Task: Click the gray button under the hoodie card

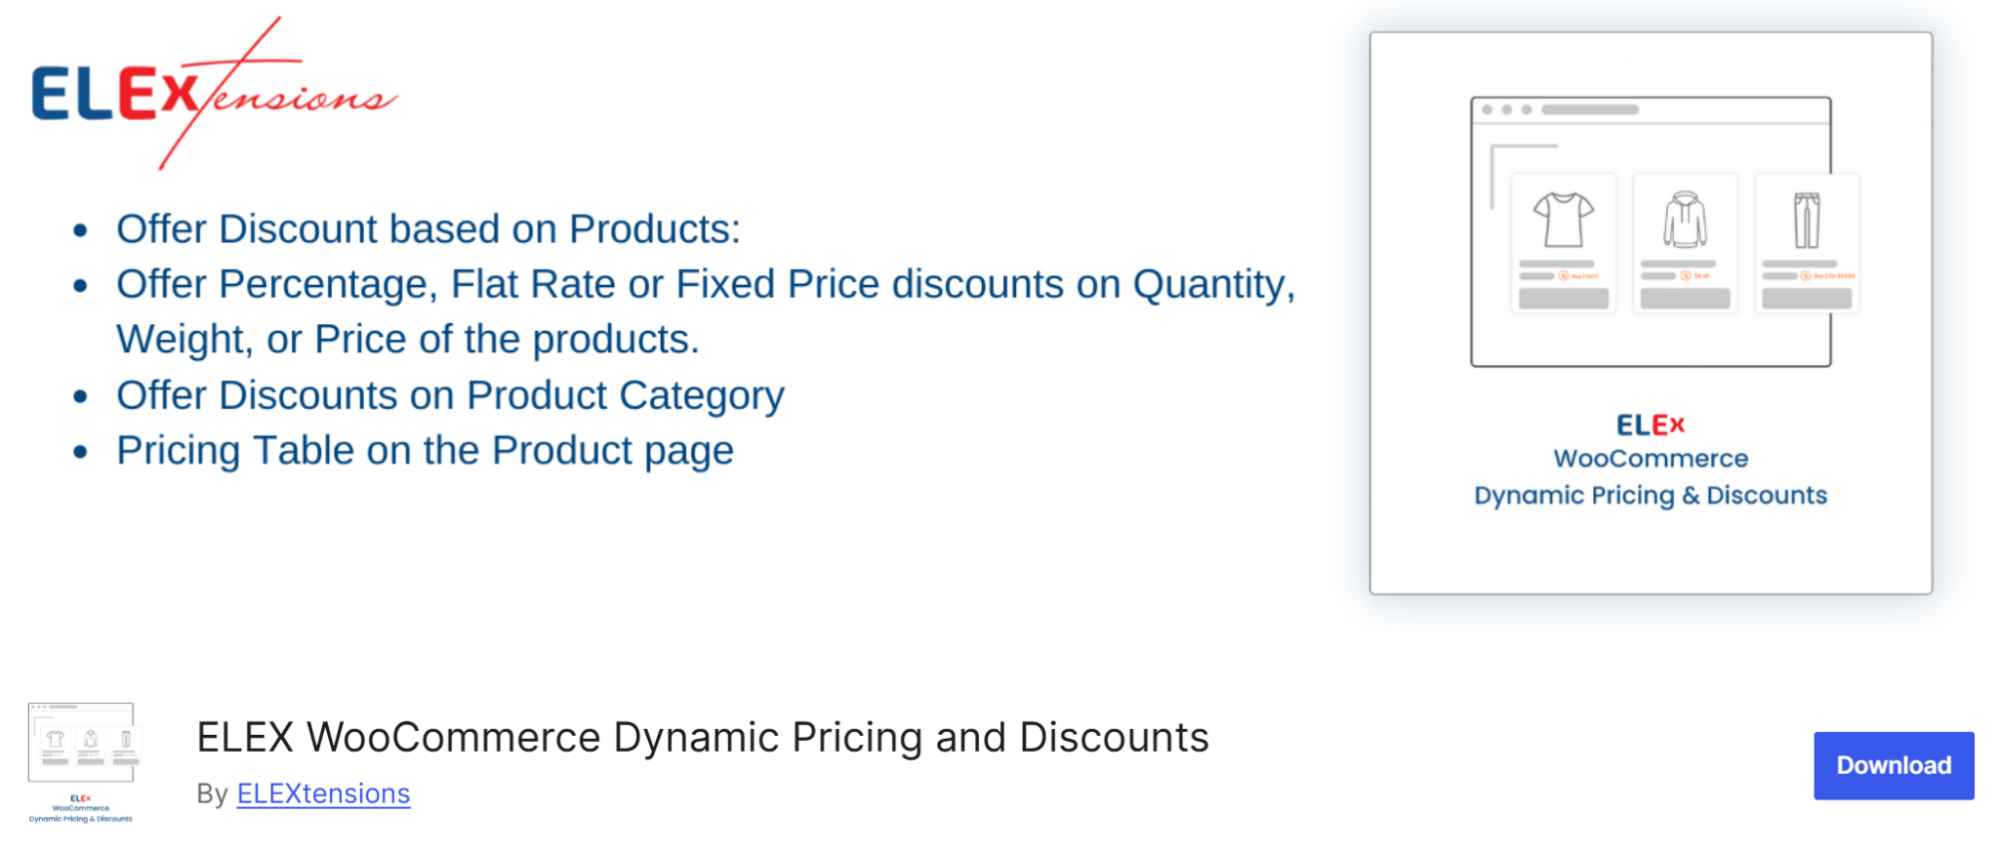Action: (1686, 298)
